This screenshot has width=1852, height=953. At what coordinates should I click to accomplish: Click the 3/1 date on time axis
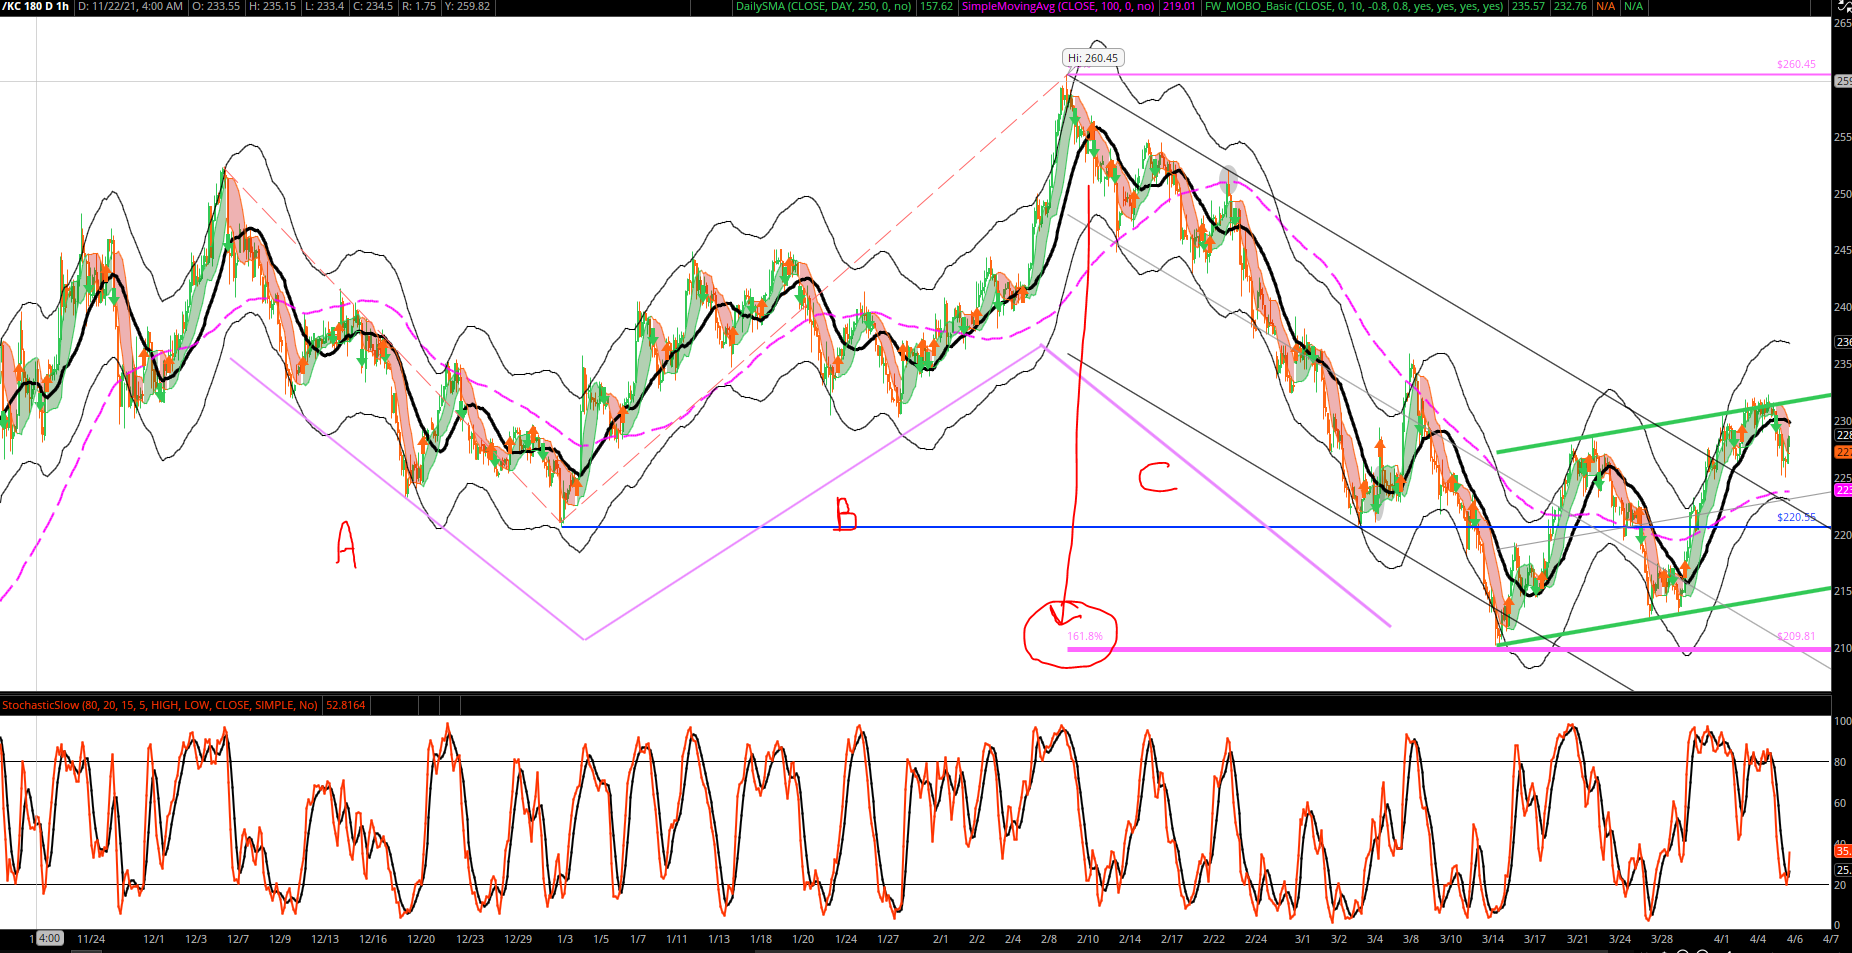click(1303, 939)
